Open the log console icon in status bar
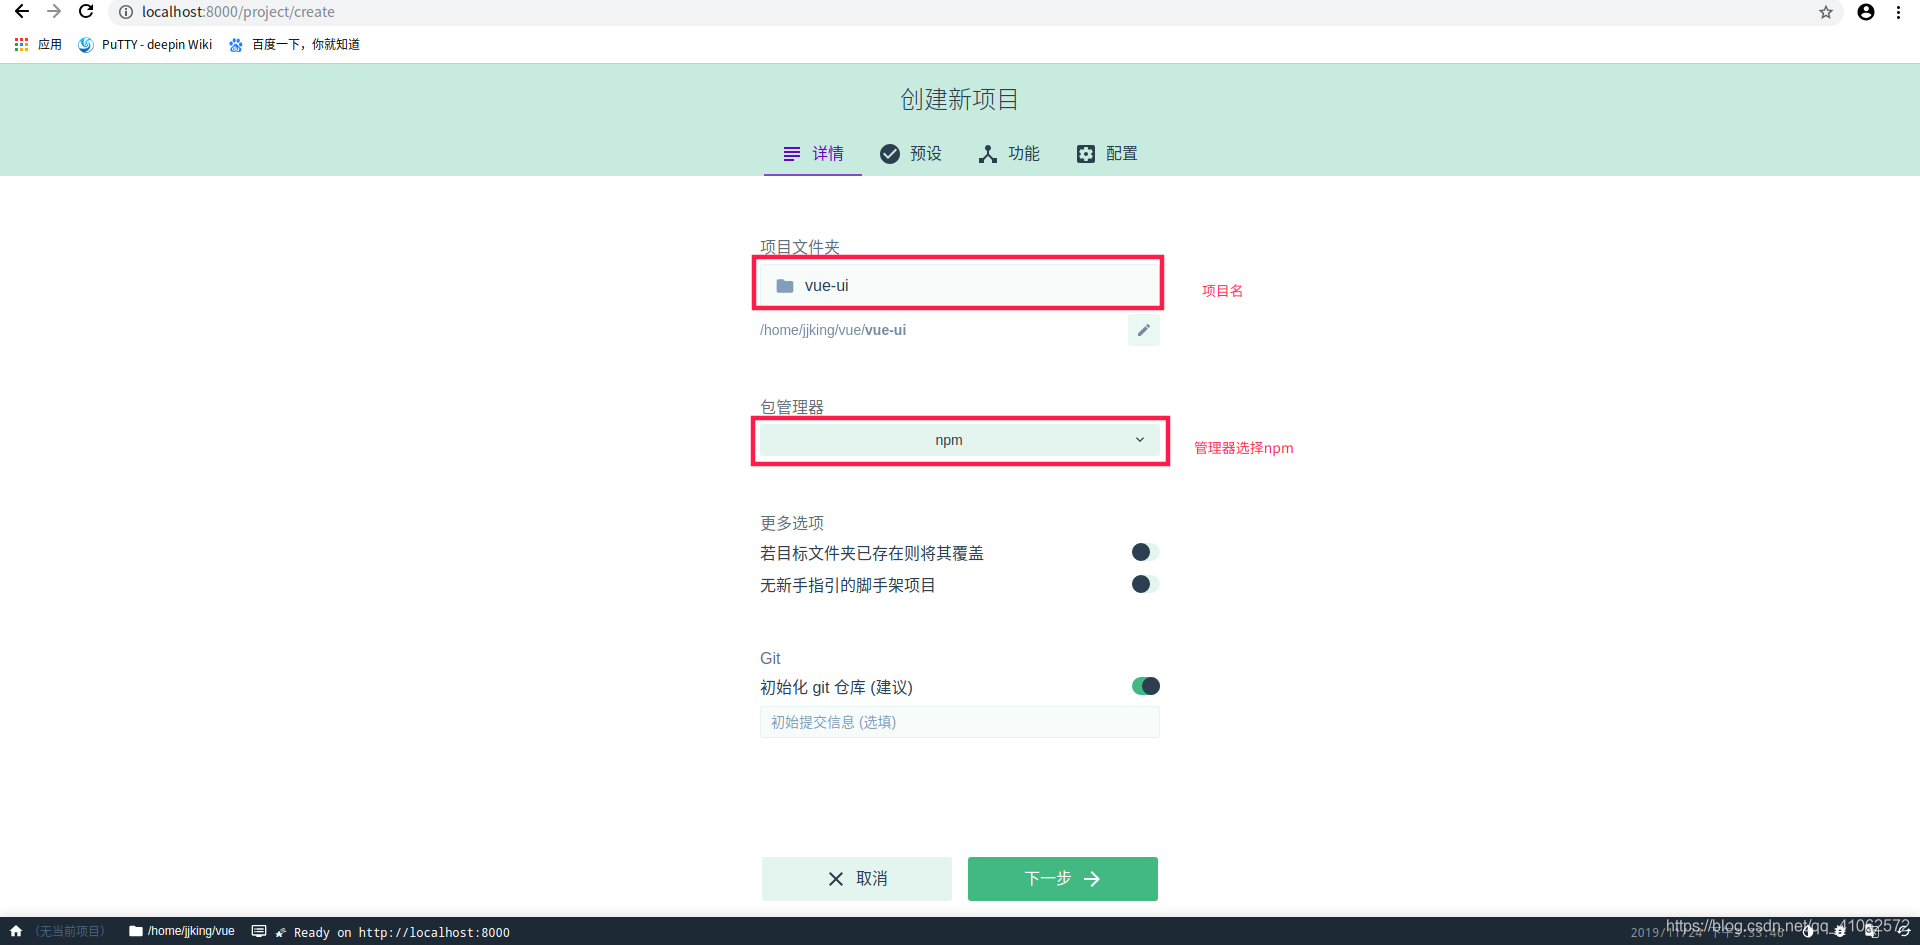1920x945 pixels. point(259,931)
